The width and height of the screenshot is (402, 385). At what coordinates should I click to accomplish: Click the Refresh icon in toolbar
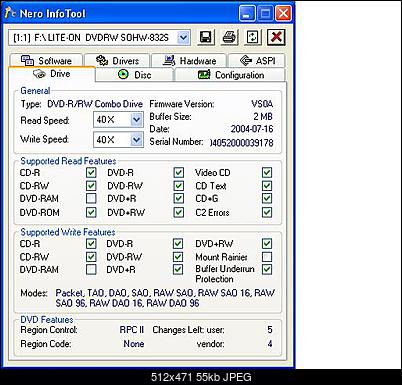click(x=252, y=37)
